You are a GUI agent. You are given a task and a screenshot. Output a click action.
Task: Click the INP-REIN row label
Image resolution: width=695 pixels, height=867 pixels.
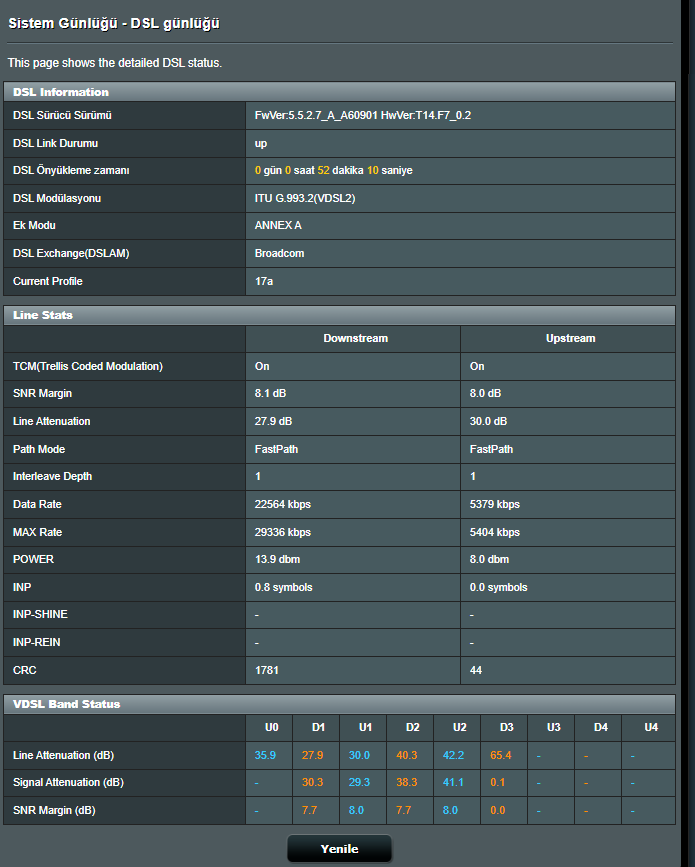[36, 642]
